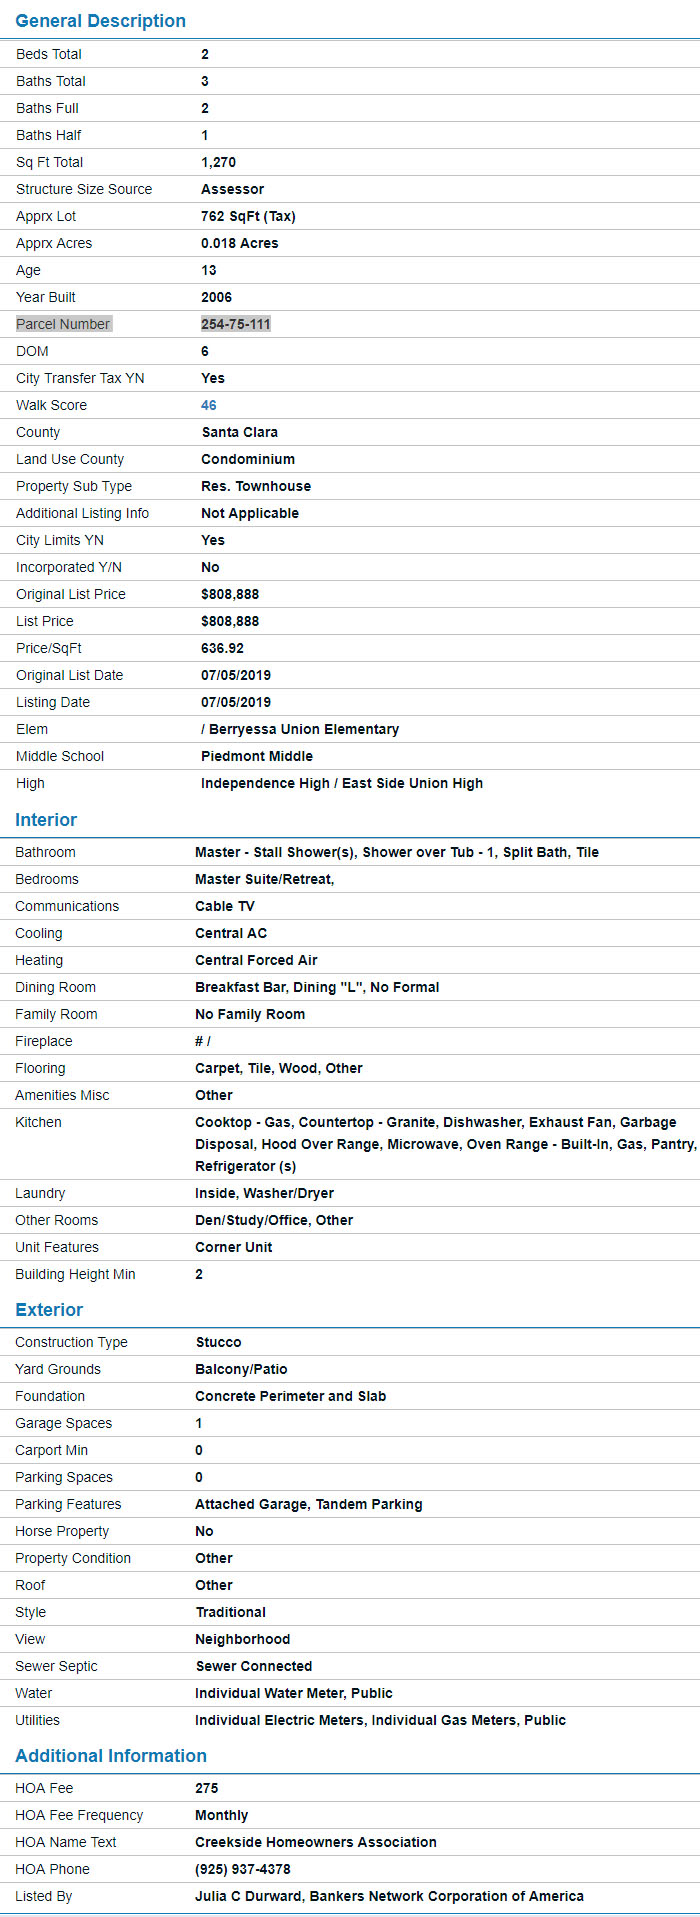The width and height of the screenshot is (700, 1917).
Task: Select the Sq Ft Total value 1,270
Action: coord(219,162)
